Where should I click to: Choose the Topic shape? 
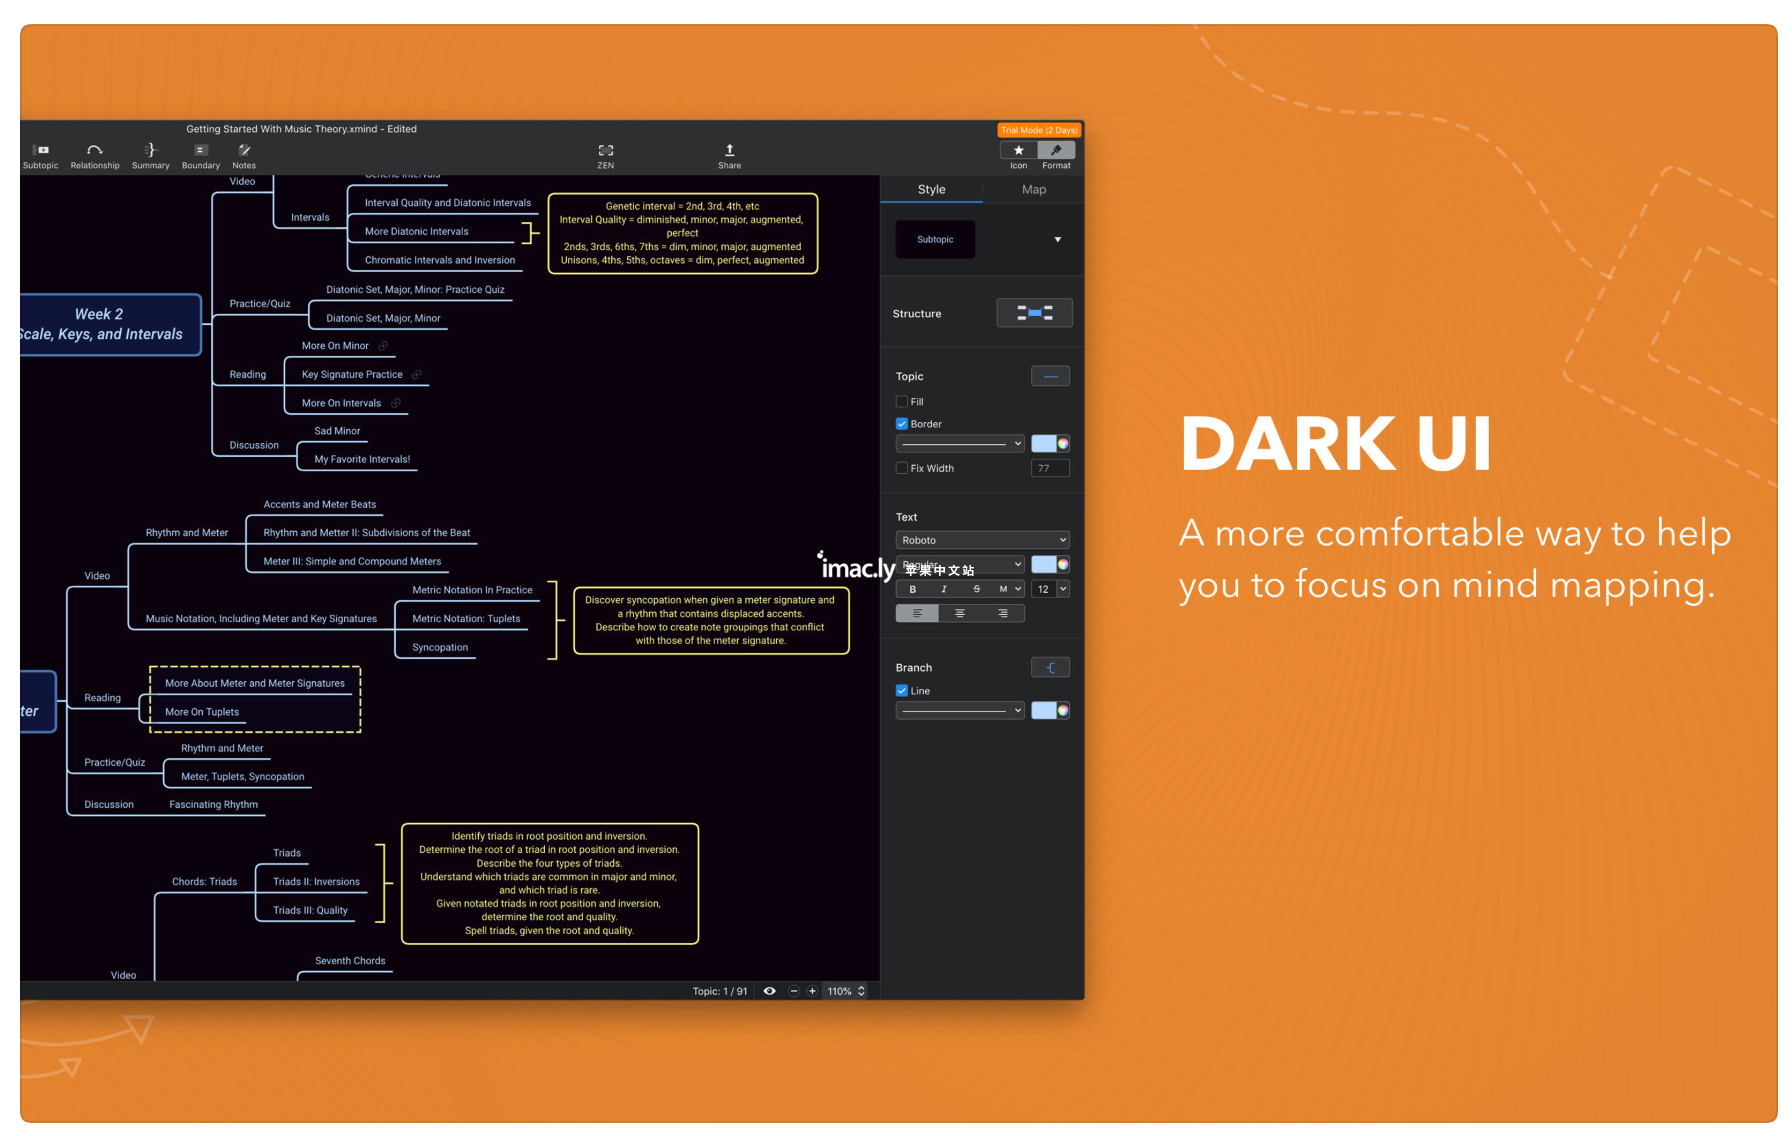[x=1050, y=376]
